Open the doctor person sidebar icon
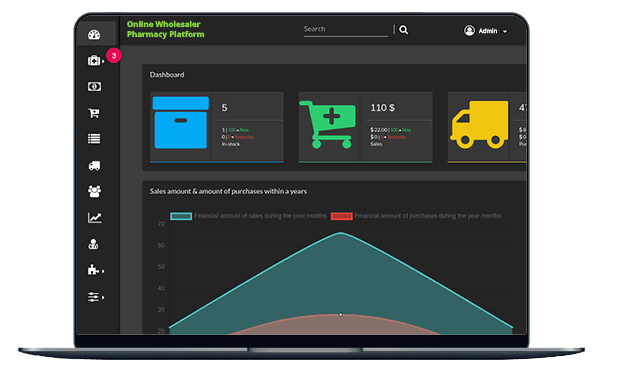The height and width of the screenshot is (376, 618). coord(93,244)
